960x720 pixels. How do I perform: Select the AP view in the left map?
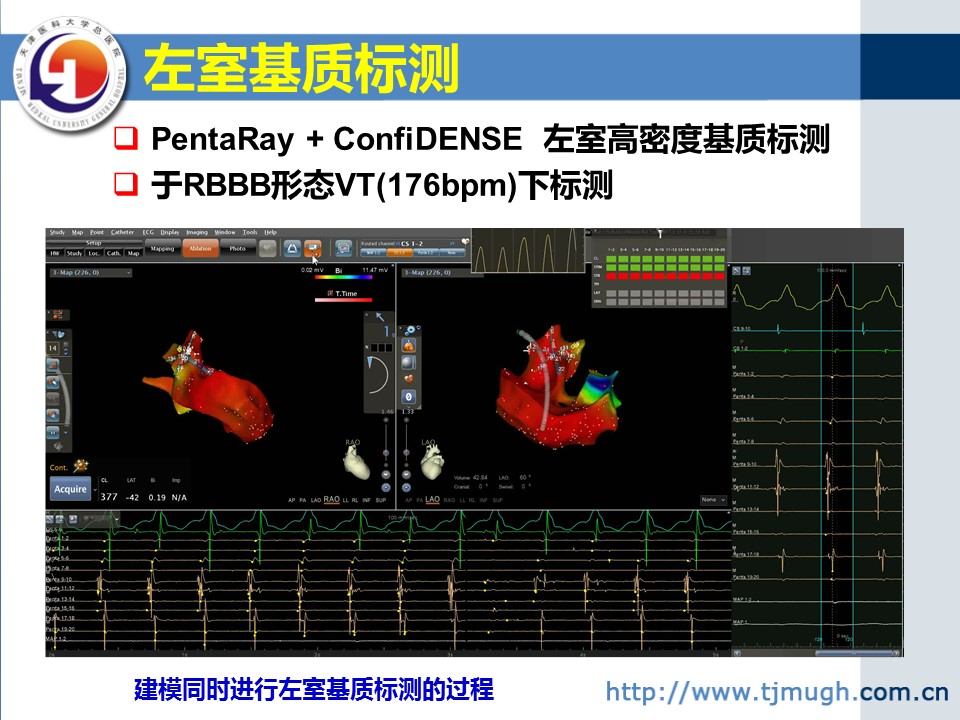pyautogui.click(x=291, y=500)
